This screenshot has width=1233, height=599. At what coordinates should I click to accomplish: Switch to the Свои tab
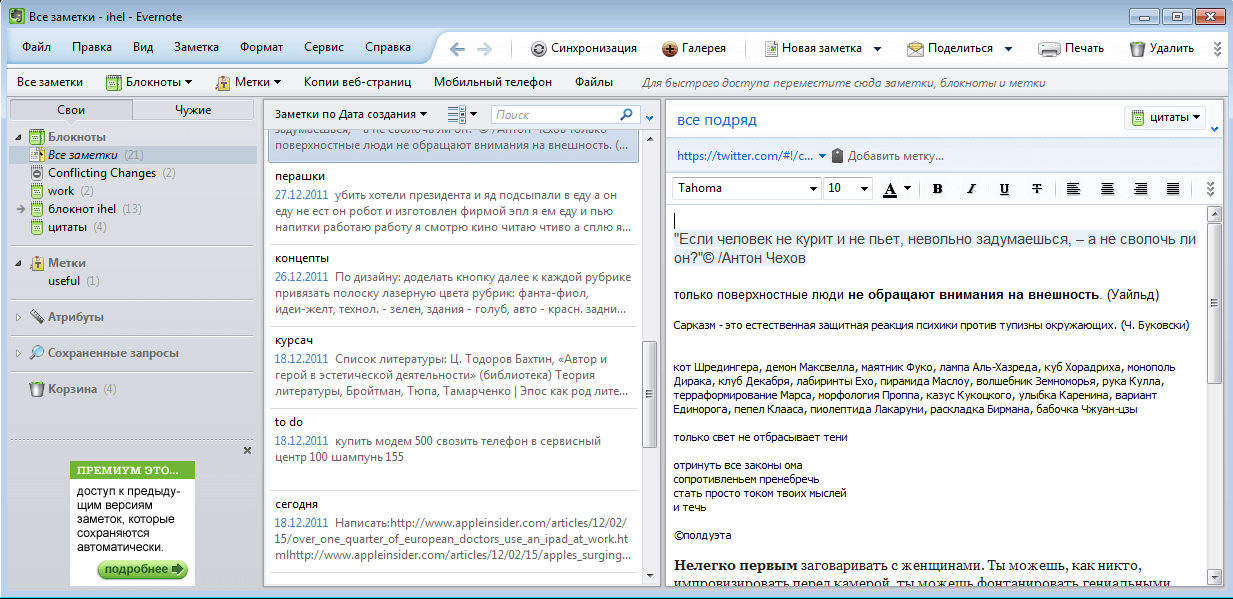point(70,110)
